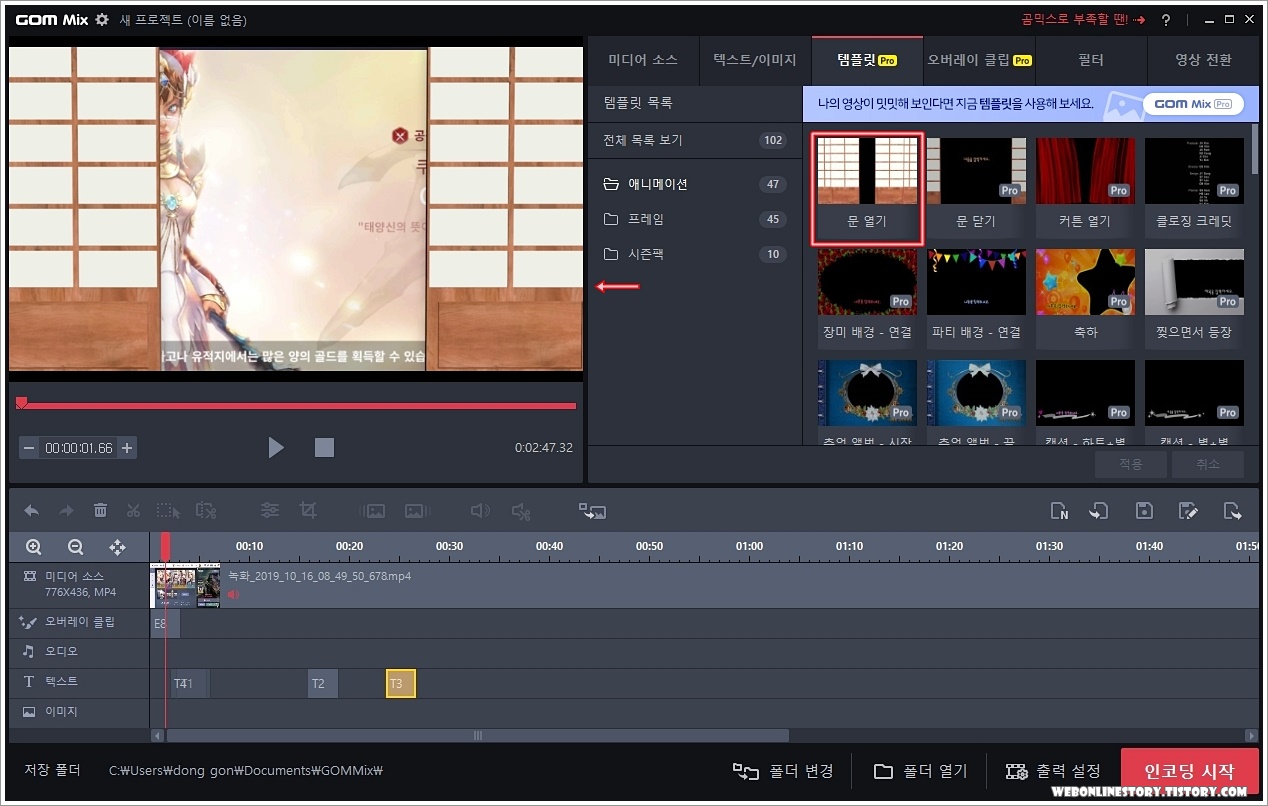
Task: Select the 축하 template
Action: point(1085,298)
